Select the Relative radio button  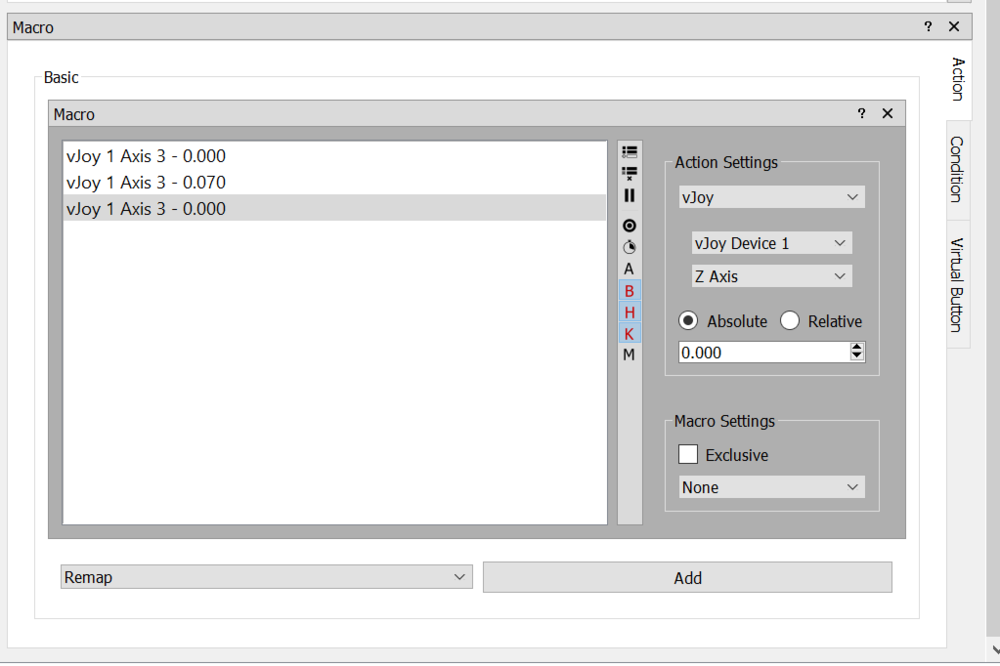pos(790,321)
